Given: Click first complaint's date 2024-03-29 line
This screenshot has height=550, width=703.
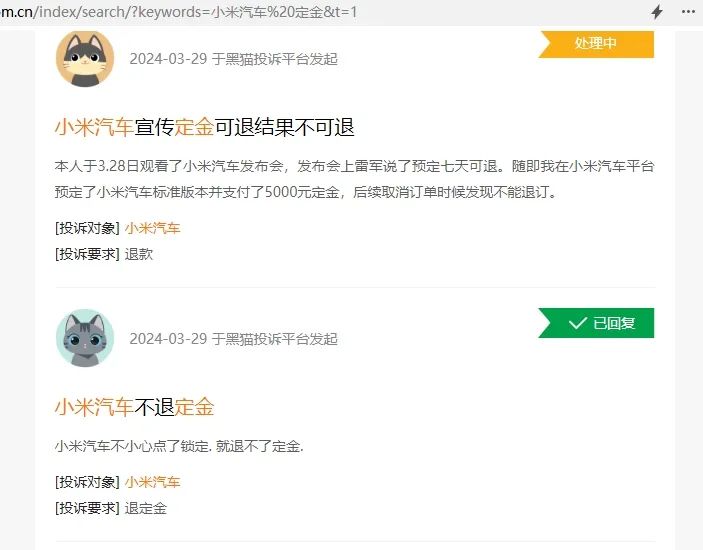Looking at the screenshot, I should pyautogui.click(x=233, y=59).
